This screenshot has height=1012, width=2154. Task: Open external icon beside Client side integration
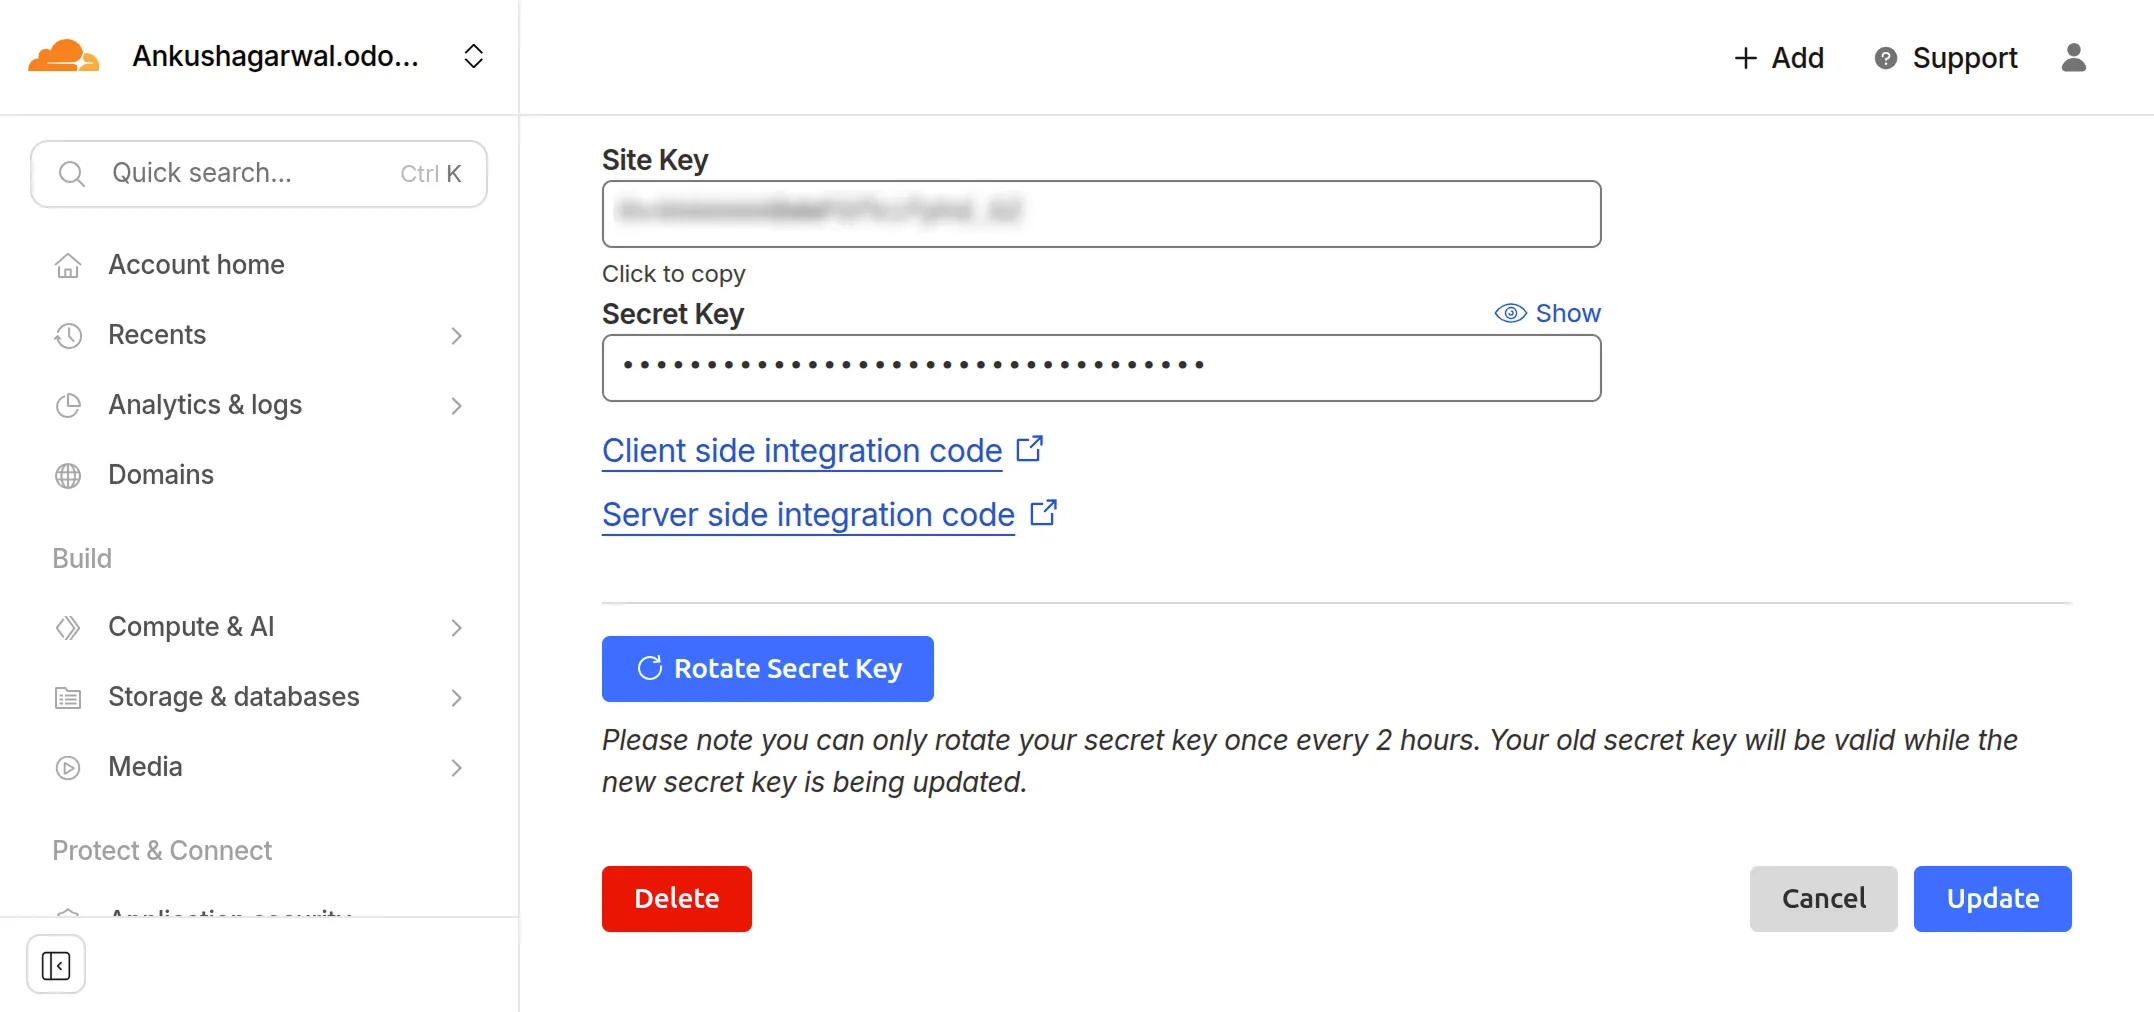(x=1030, y=449)
